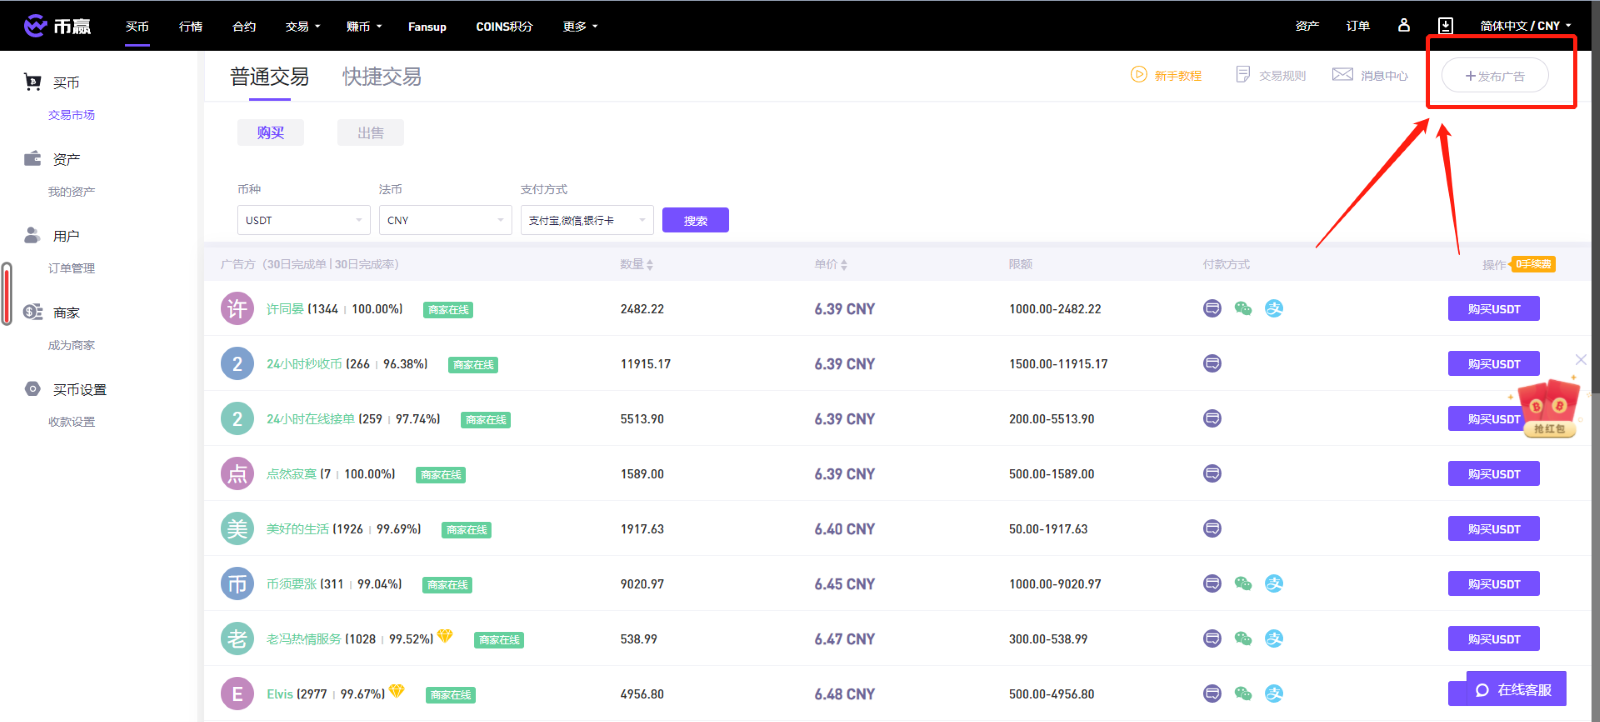
Task: Click 购买USDT for 许同晏
Action: click(1494, 309)
